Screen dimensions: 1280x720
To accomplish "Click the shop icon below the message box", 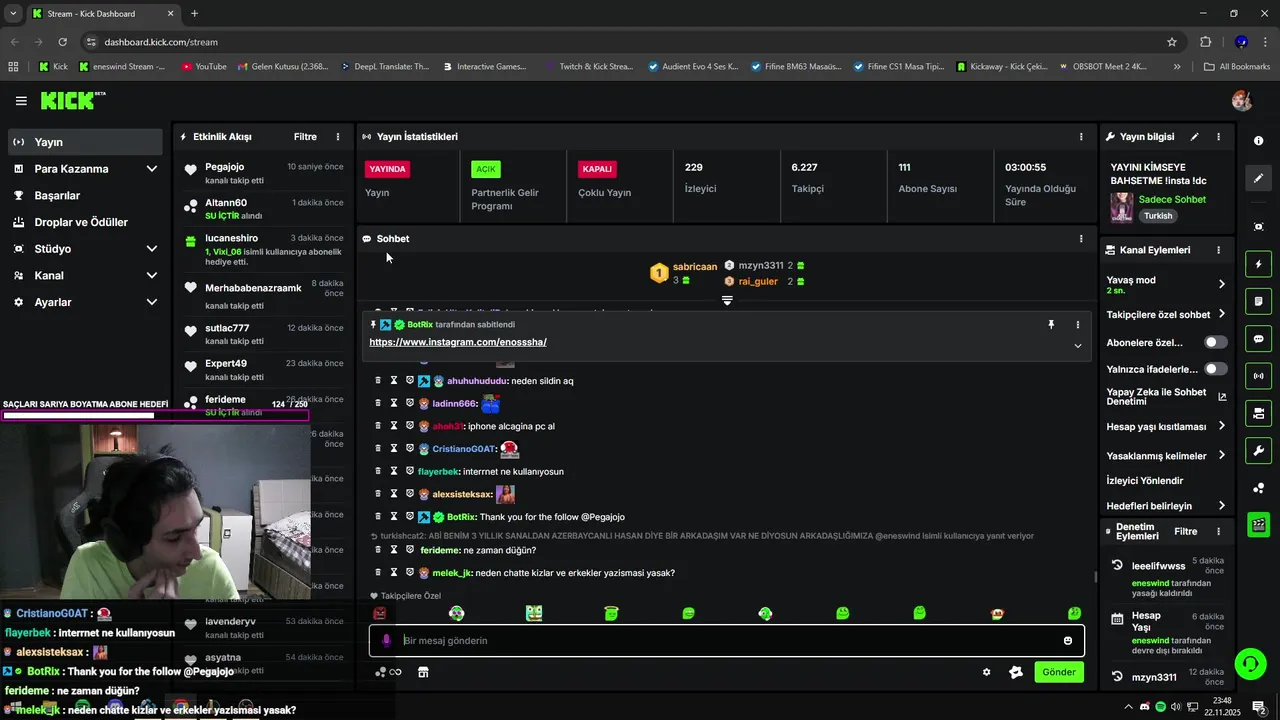I will pyautogui.click(x=423, y=672).
